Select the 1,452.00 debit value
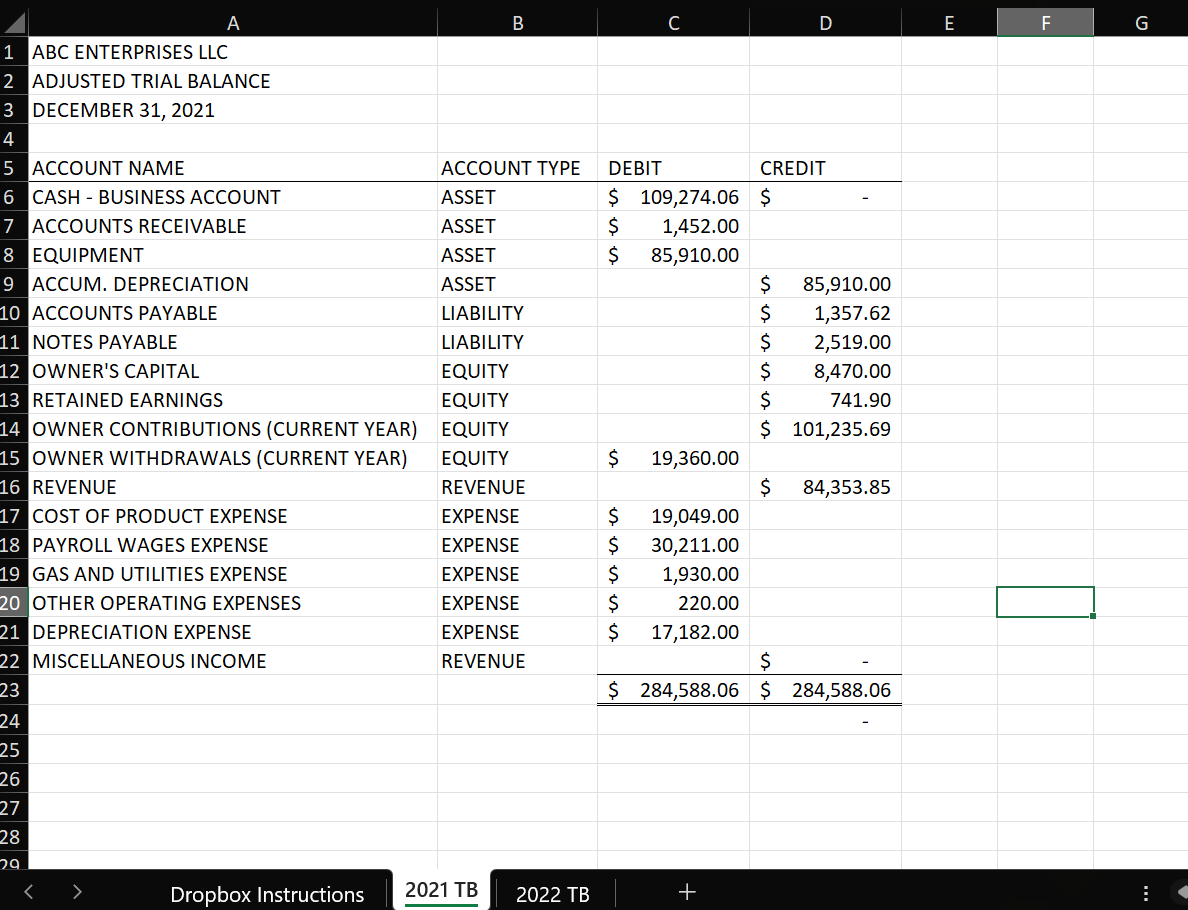Image resolution: width=1188 pixels, height=910 pixels. pyautogui.click(x=674, y=226)
